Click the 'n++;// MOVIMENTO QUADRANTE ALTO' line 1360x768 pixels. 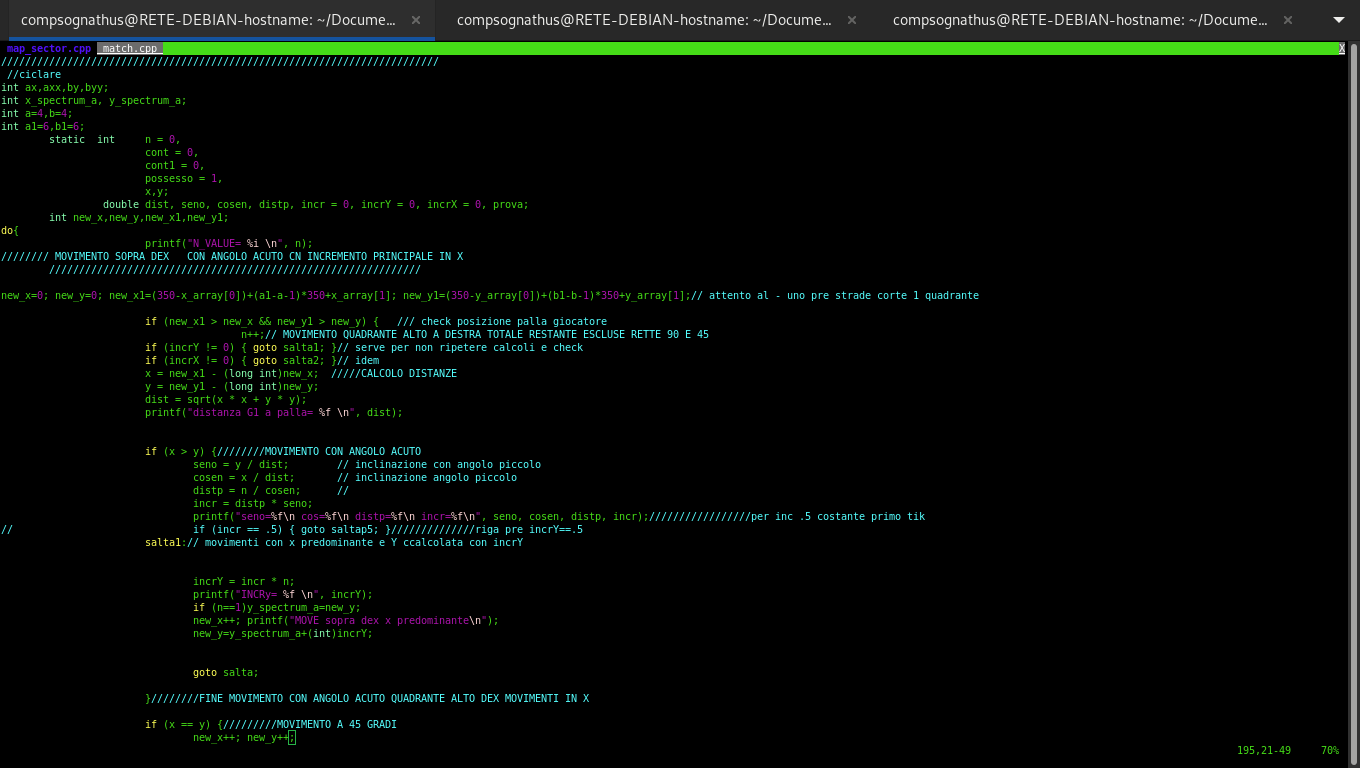tap(475, 334)
